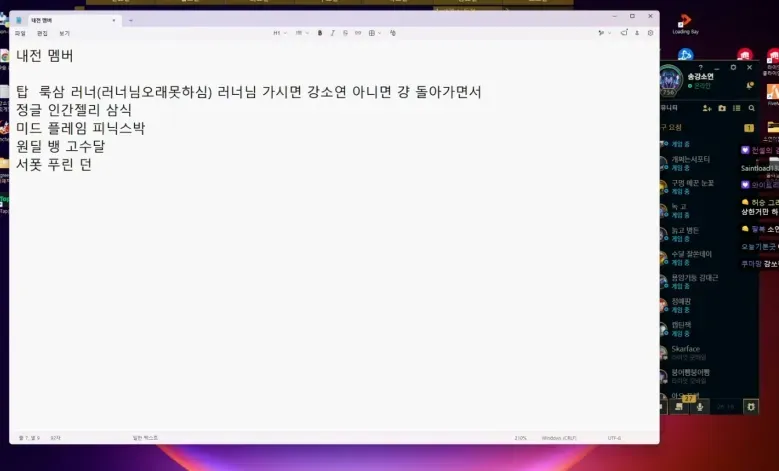
Task: Search friends with magnifier icon
Action: coord(752,108)
